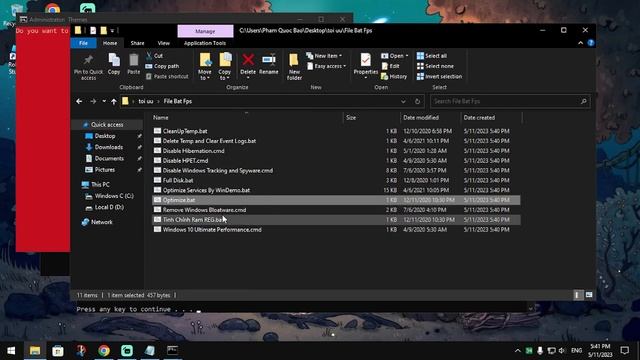Viewport: 640px width, 360px height.
Task: Navigate forward with right arrow
Action: 93,101
